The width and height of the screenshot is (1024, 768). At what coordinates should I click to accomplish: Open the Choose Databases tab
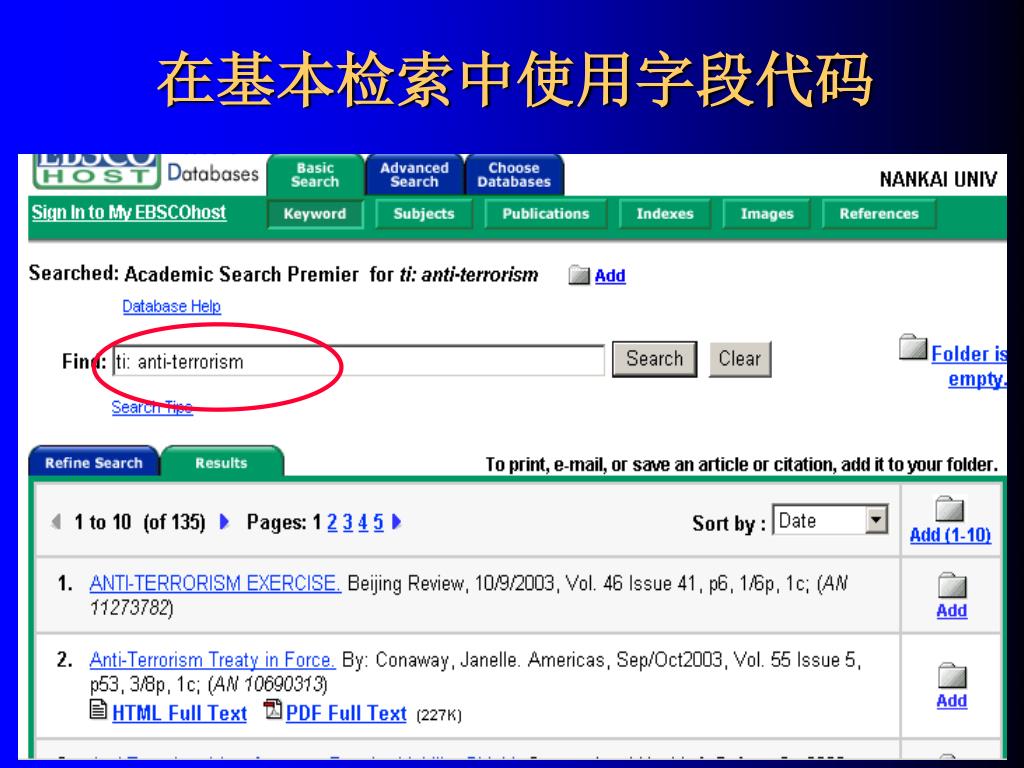point(514,175)
